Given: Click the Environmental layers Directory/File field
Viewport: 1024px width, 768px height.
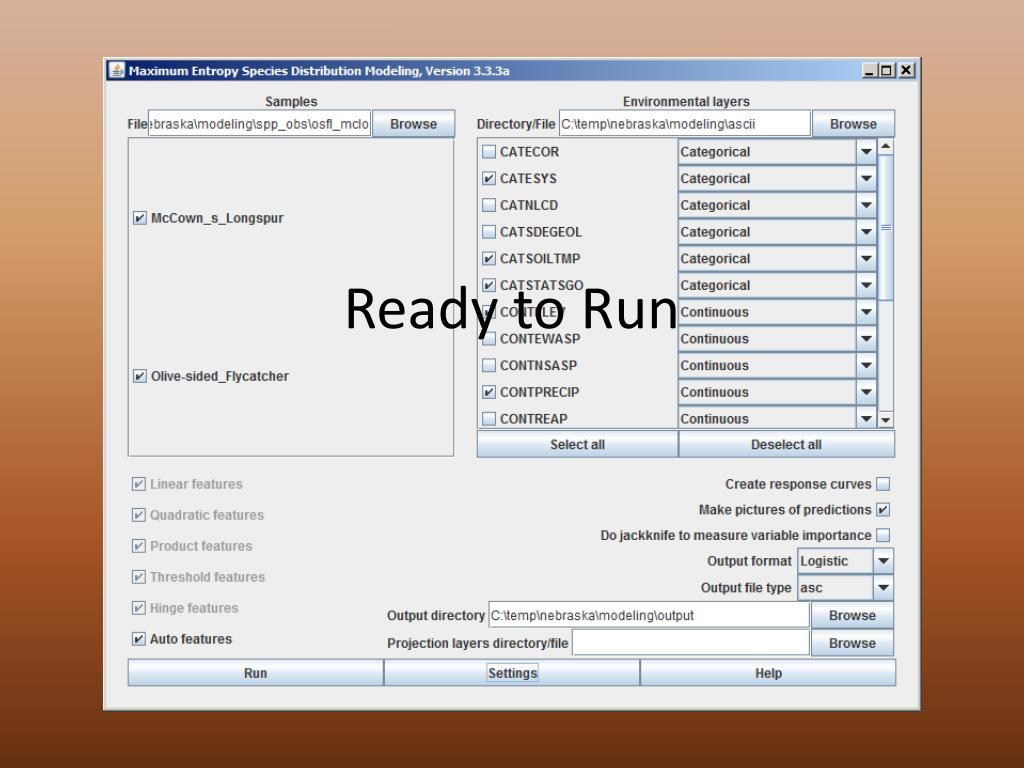Looking at the screenshot, I should pos(684,123).
